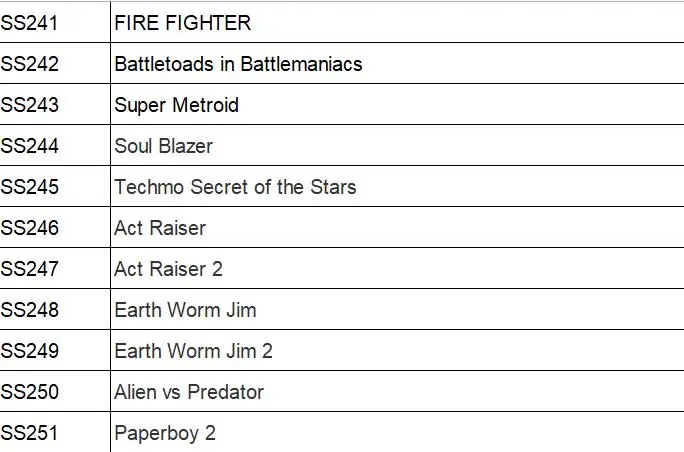Select the first Act Raiser cell
Viewport: 684px width, 452px height.
point(160,228)
